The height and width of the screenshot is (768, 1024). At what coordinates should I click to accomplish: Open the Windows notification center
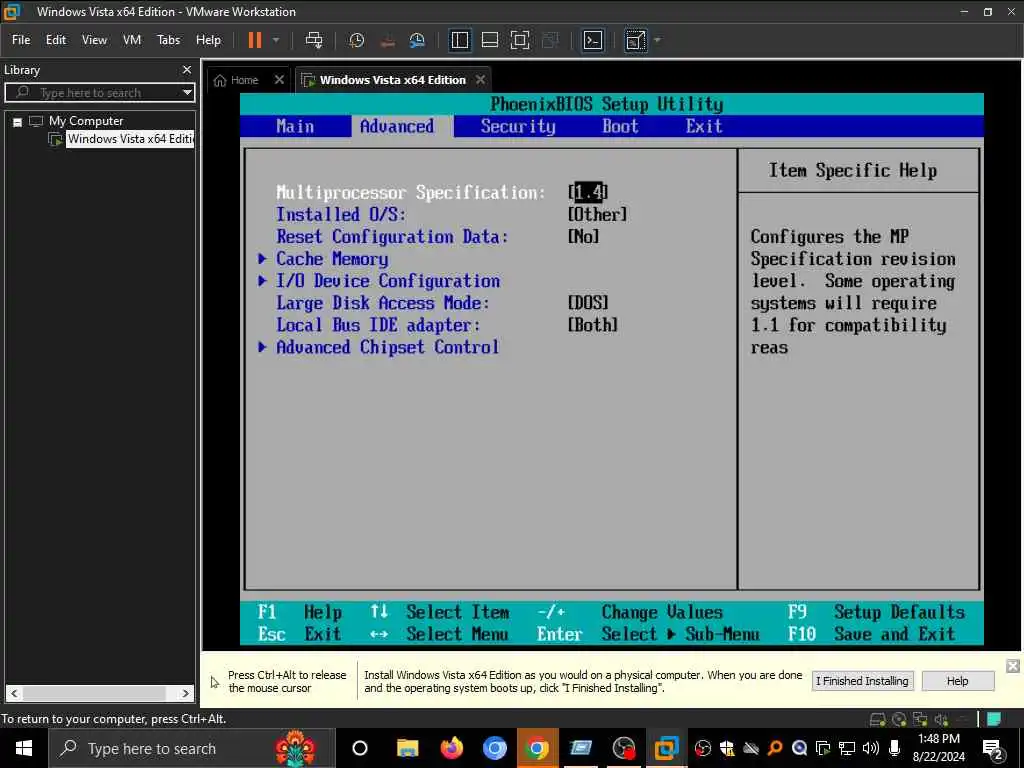[x=993, y=749]
